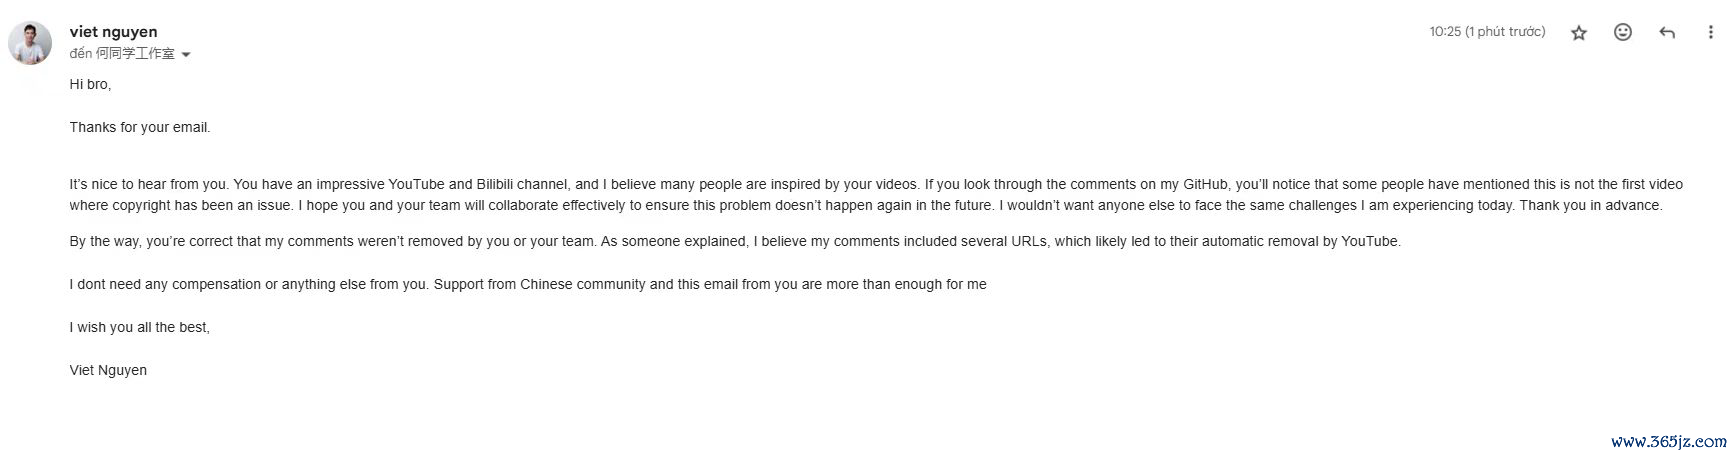Click 'Chinese community' in the message

coord(583,285)
